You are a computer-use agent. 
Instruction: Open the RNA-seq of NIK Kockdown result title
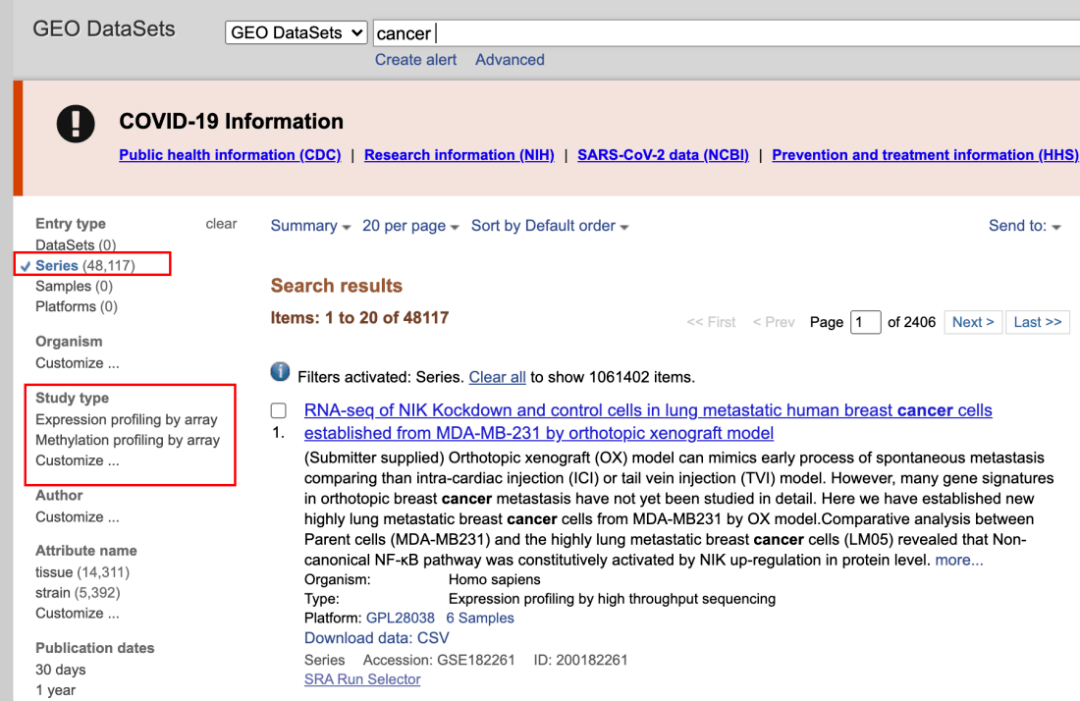point(648,421)
